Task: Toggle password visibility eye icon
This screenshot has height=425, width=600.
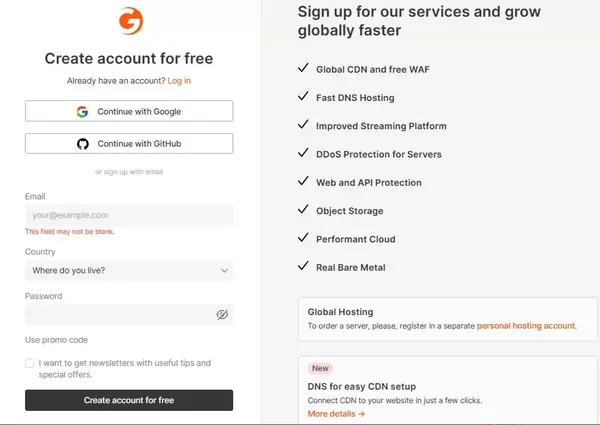Action: pos(222,315)
